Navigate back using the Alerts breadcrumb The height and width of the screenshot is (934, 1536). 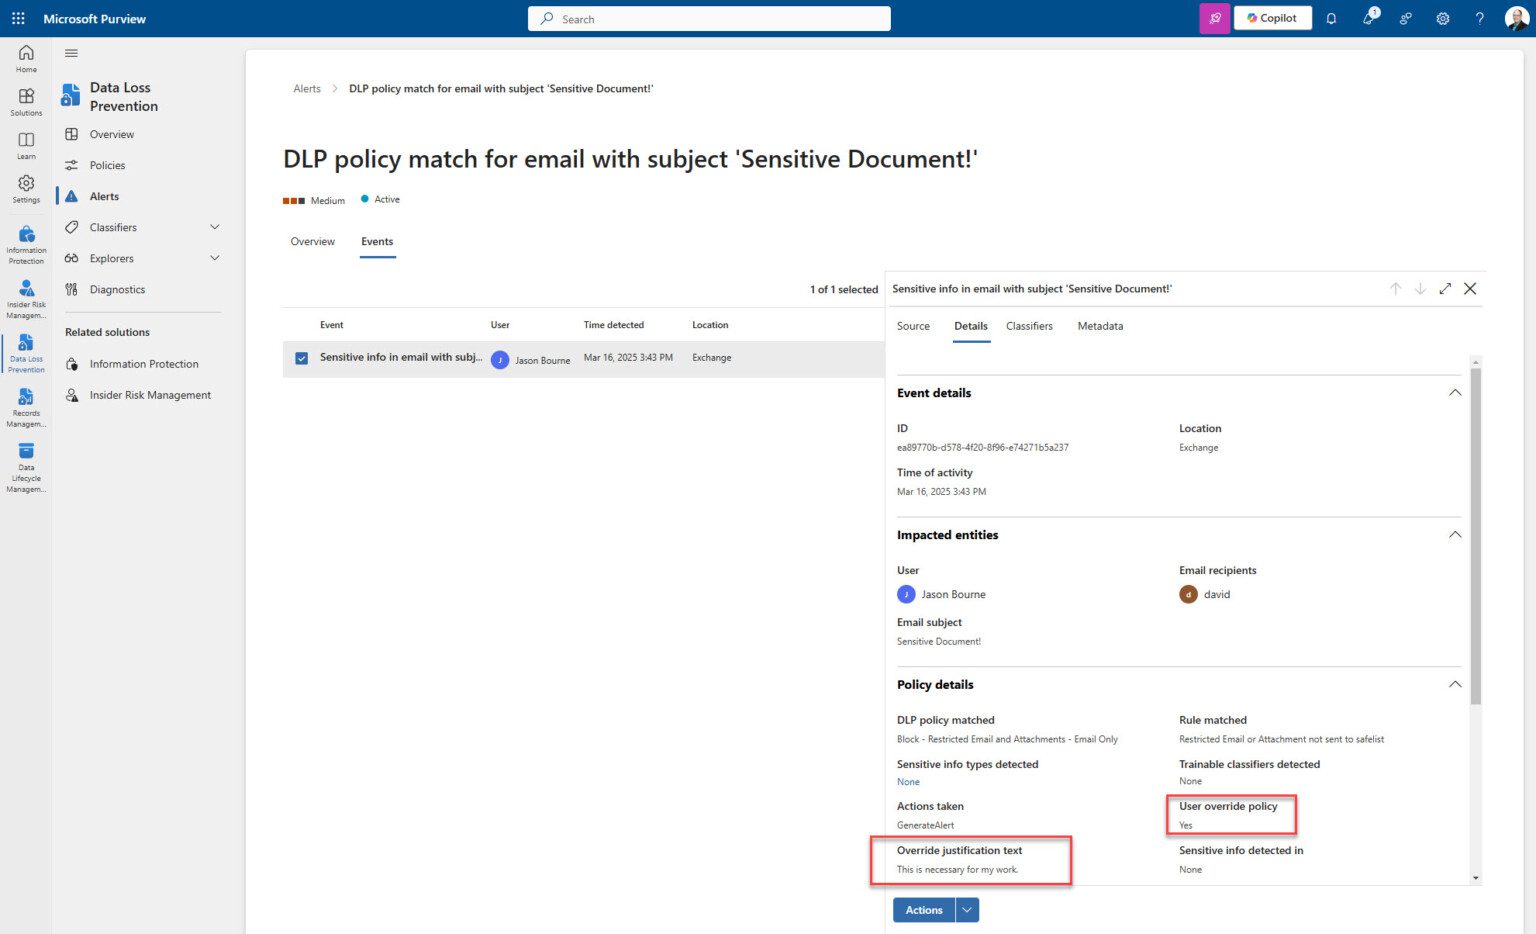307,88
